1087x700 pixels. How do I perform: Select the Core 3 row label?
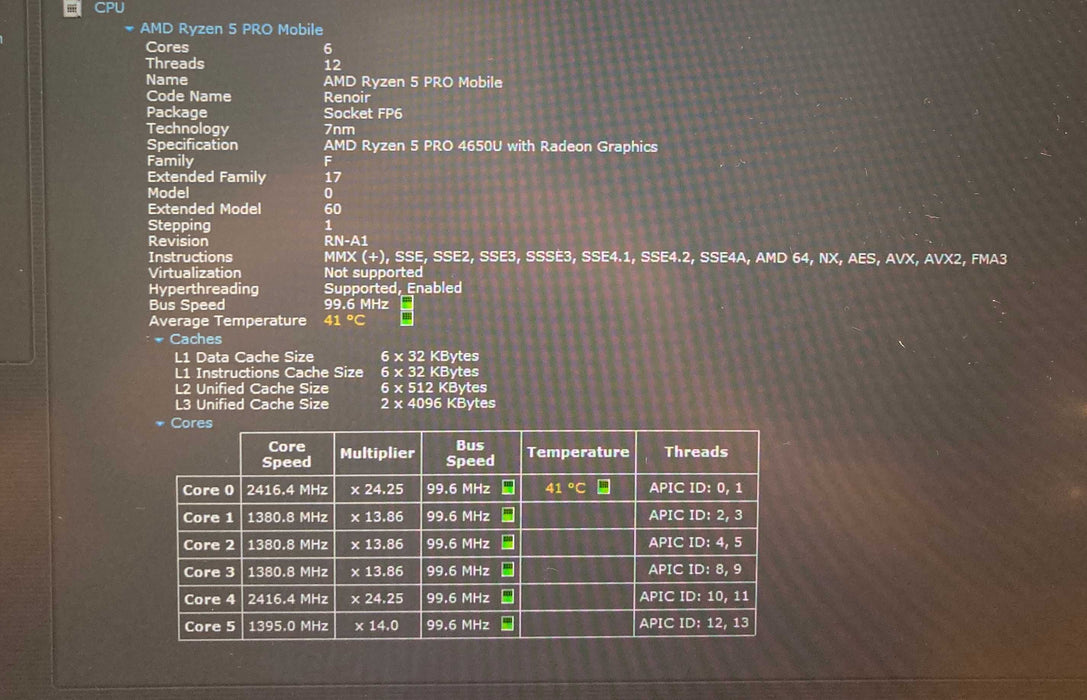pos(209,572)
